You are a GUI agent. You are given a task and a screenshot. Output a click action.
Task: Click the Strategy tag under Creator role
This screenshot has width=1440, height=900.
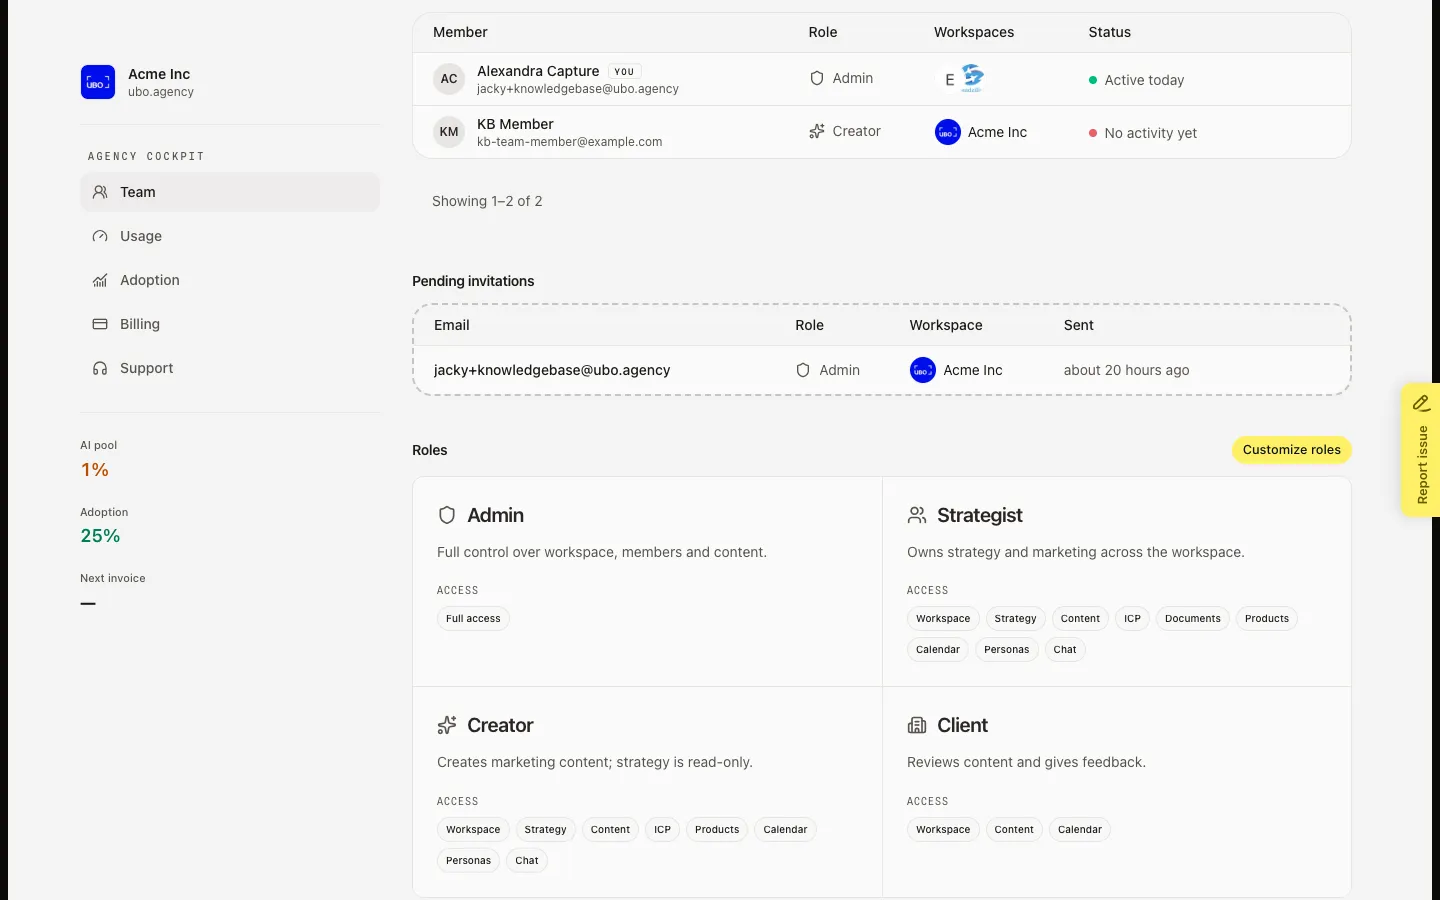[545, 830]
